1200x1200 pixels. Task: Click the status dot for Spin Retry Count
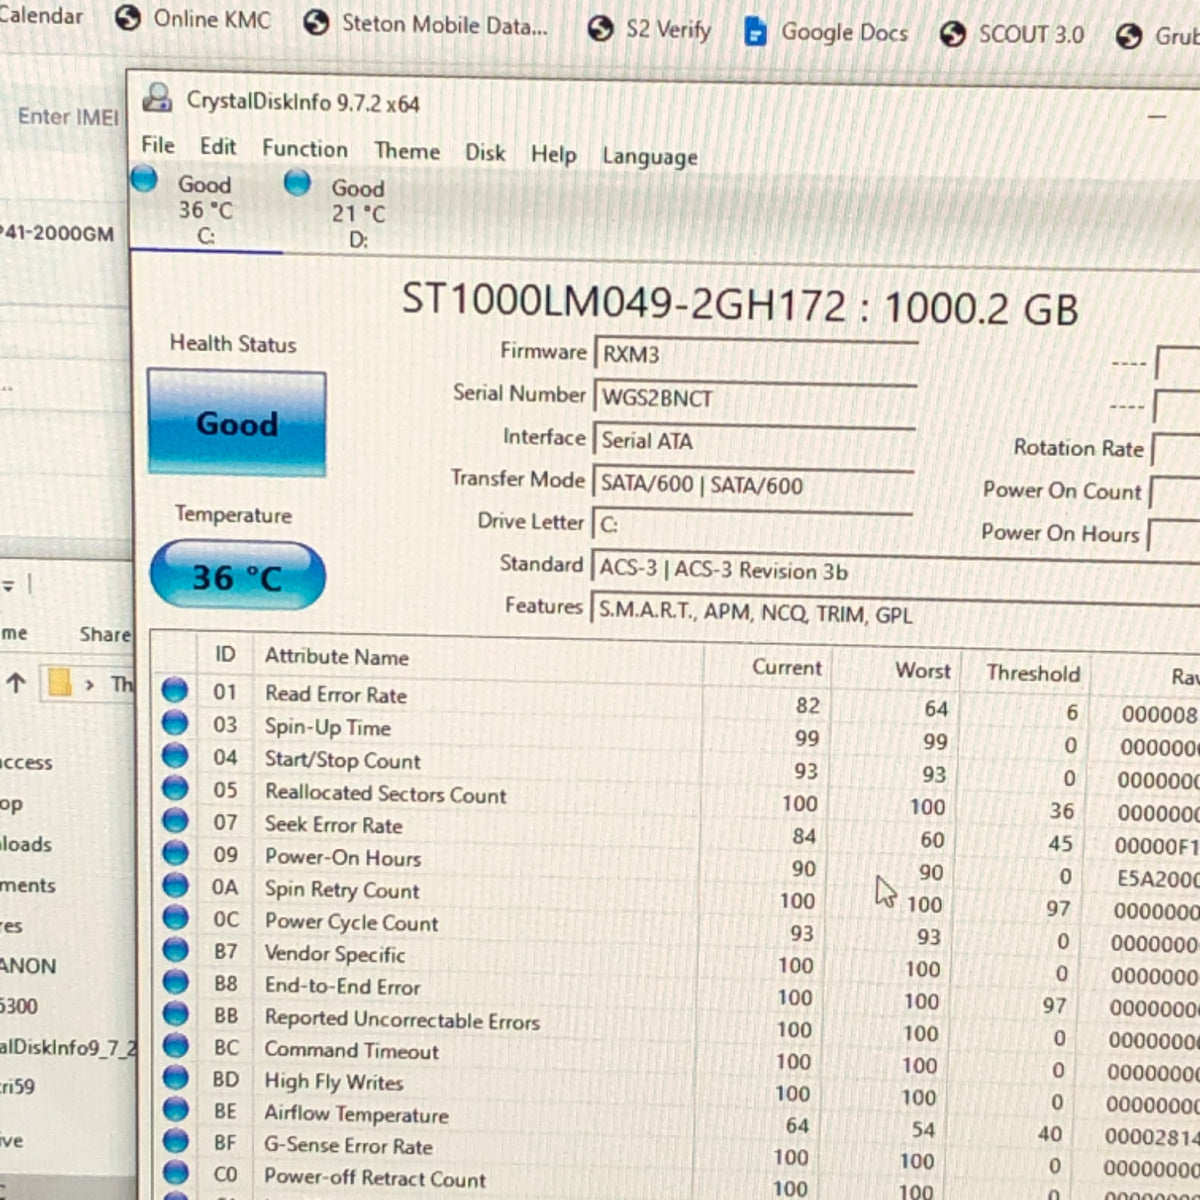[x=175, y=885]
